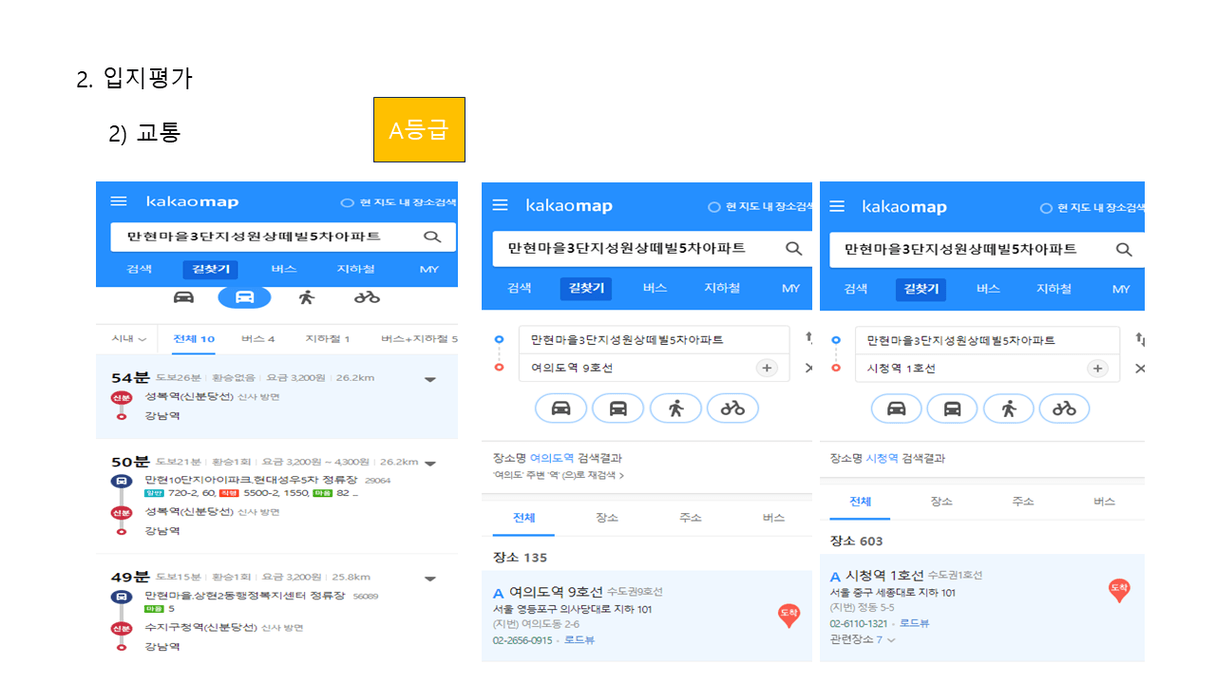This screenshot has width=1216, height=684.
Task: Click destination field containing 시청역 1호선
Action: click(989, 368)
